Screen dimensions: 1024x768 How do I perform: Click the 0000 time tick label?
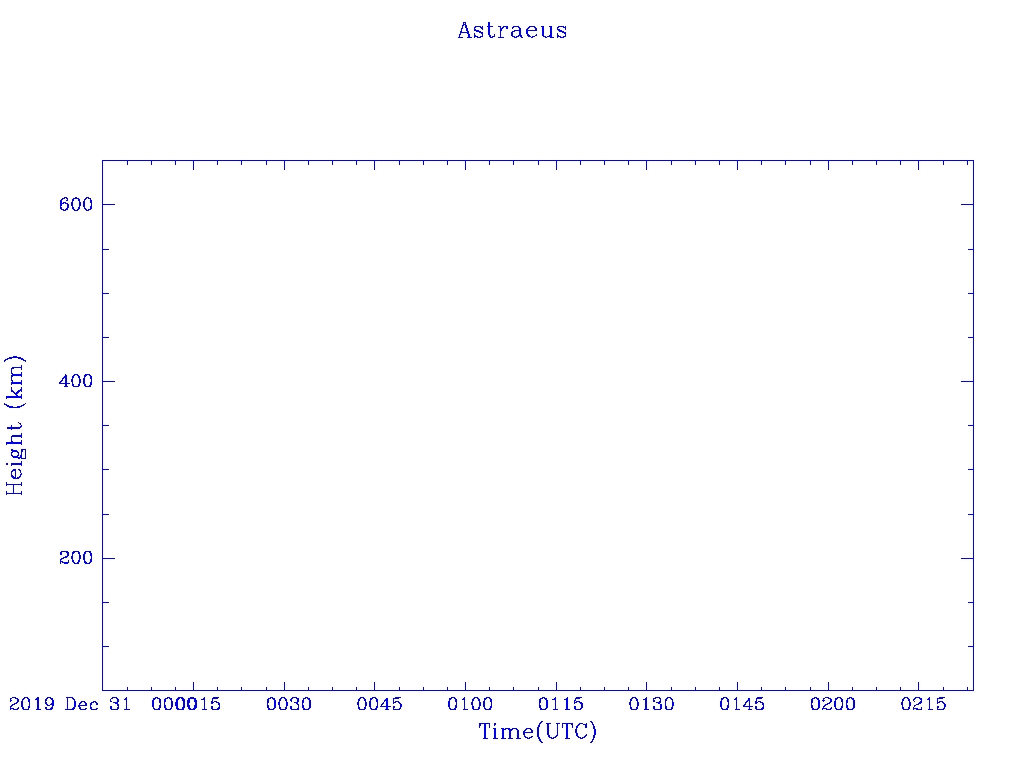(174, 704)
